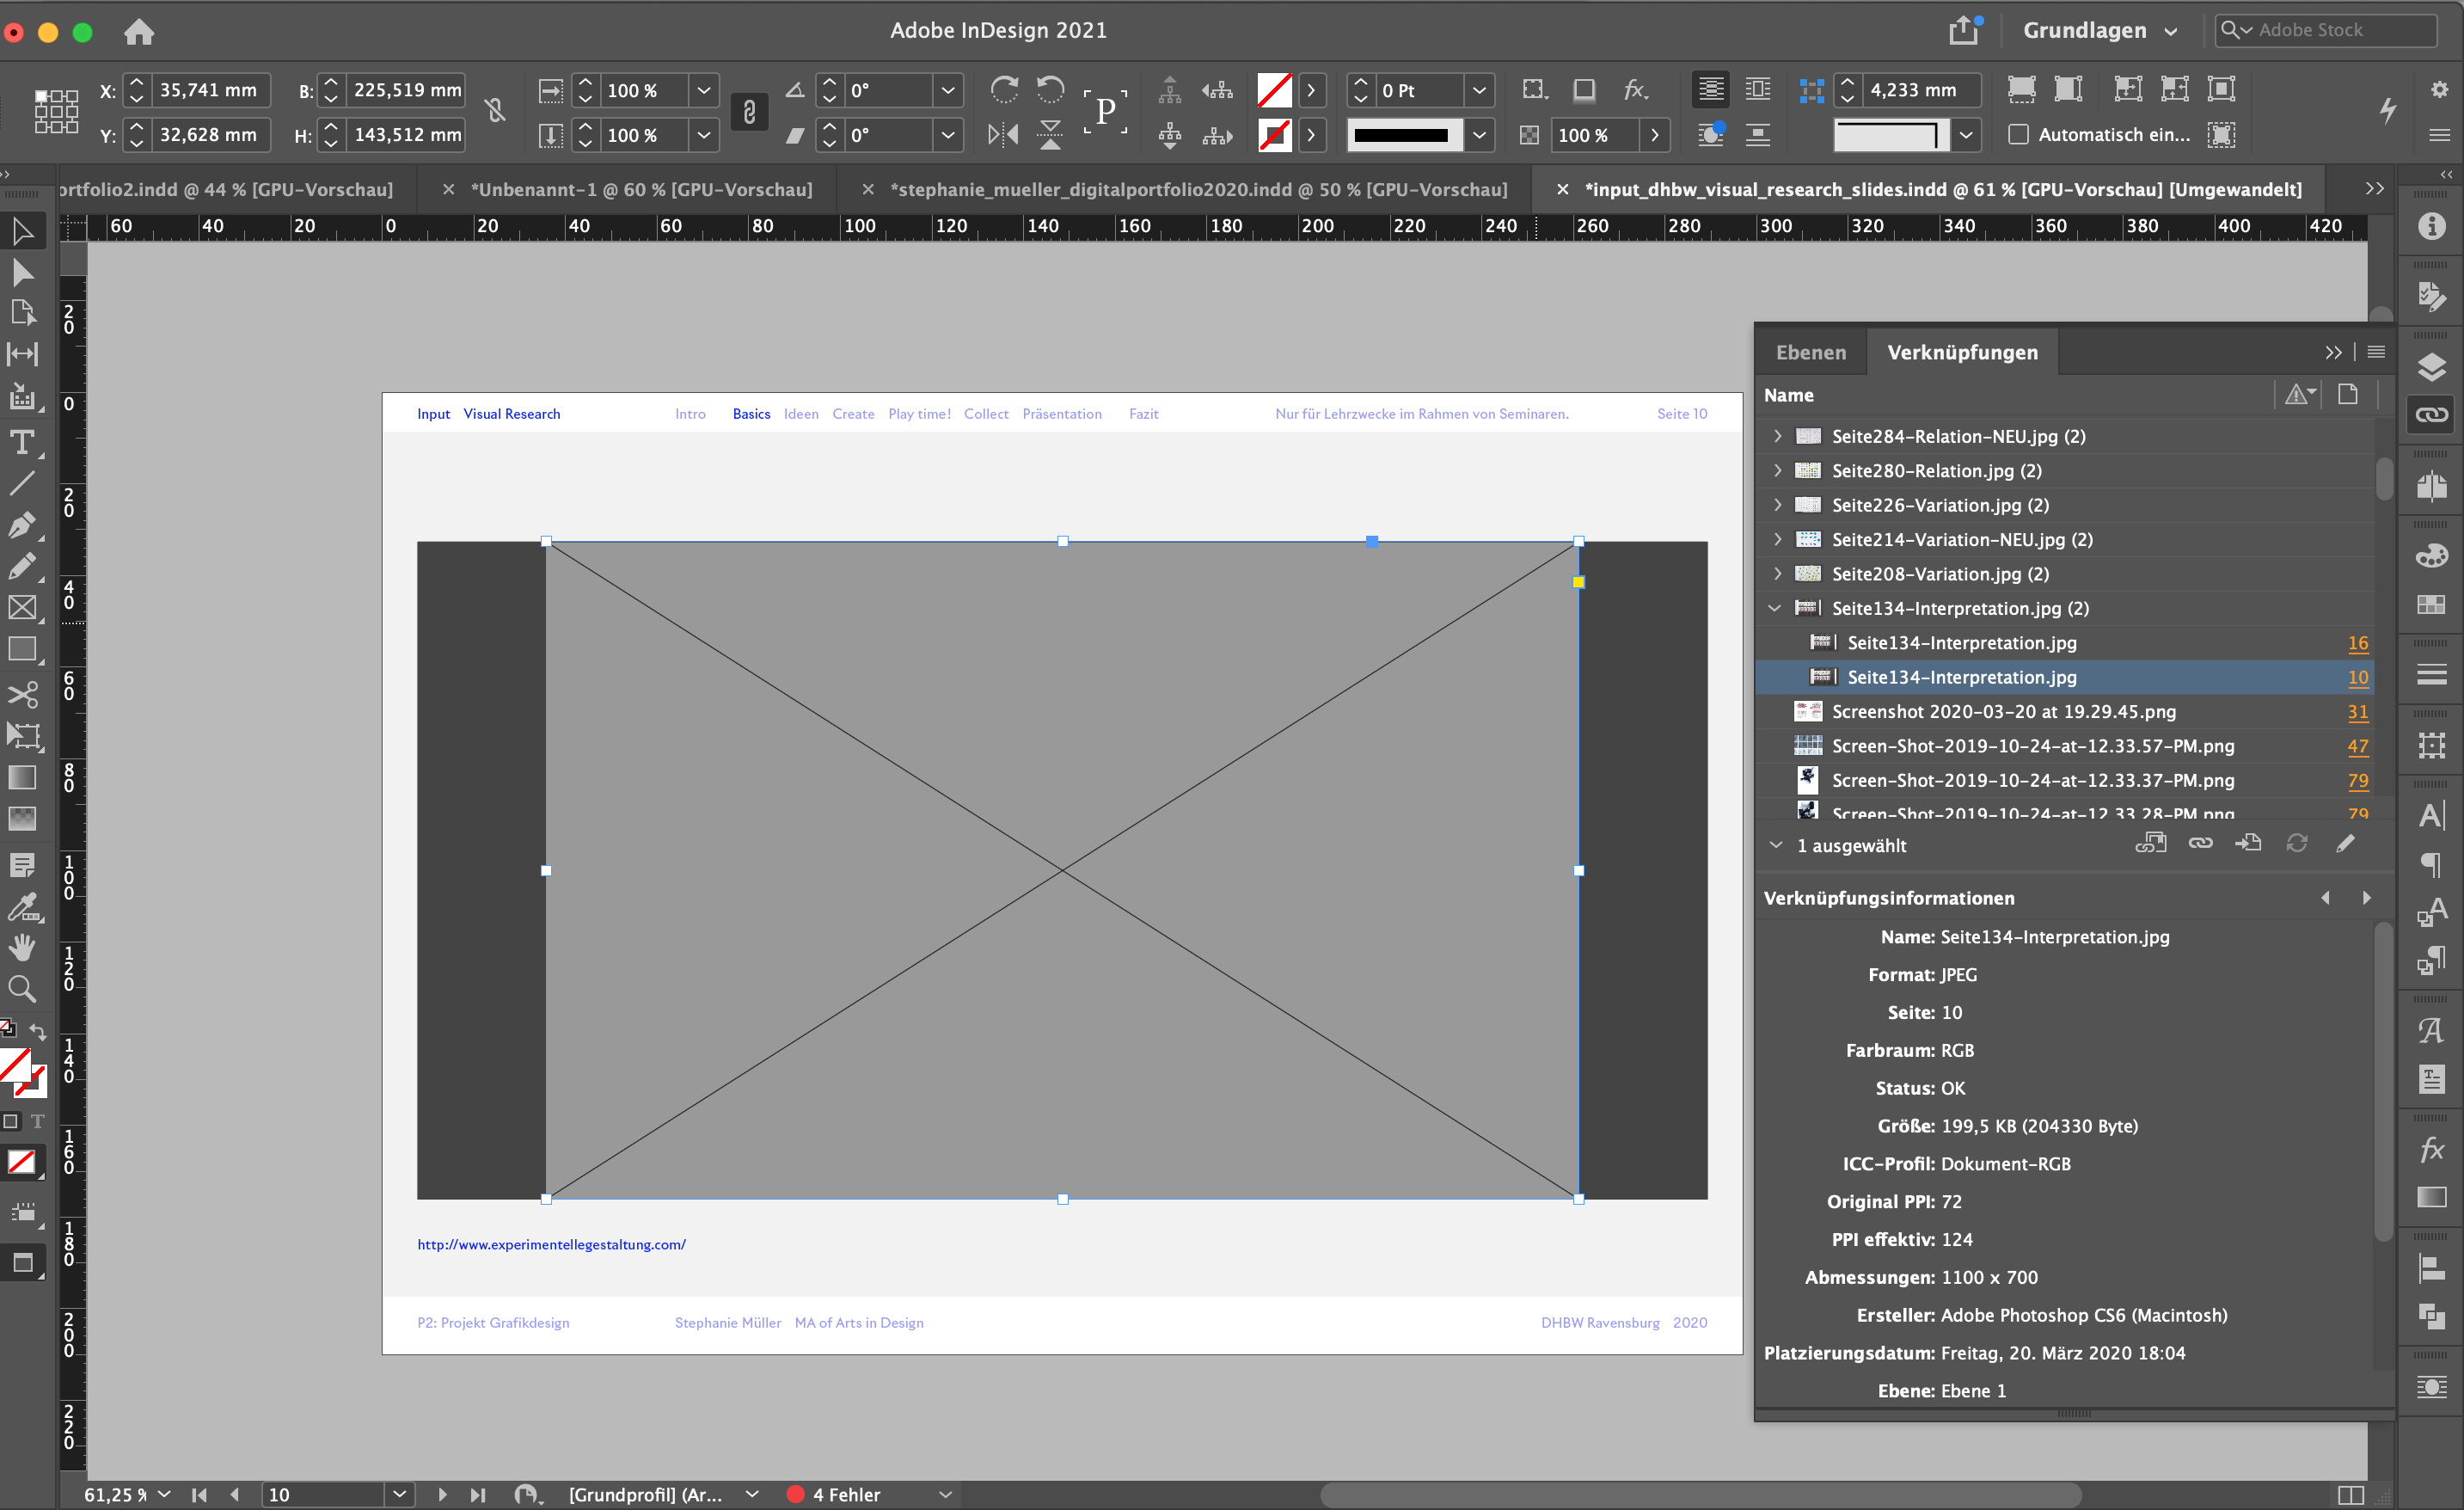This screenshot has height=1510, width=2464.
Task: Open the Pages panel icon
Action: 2431,487
